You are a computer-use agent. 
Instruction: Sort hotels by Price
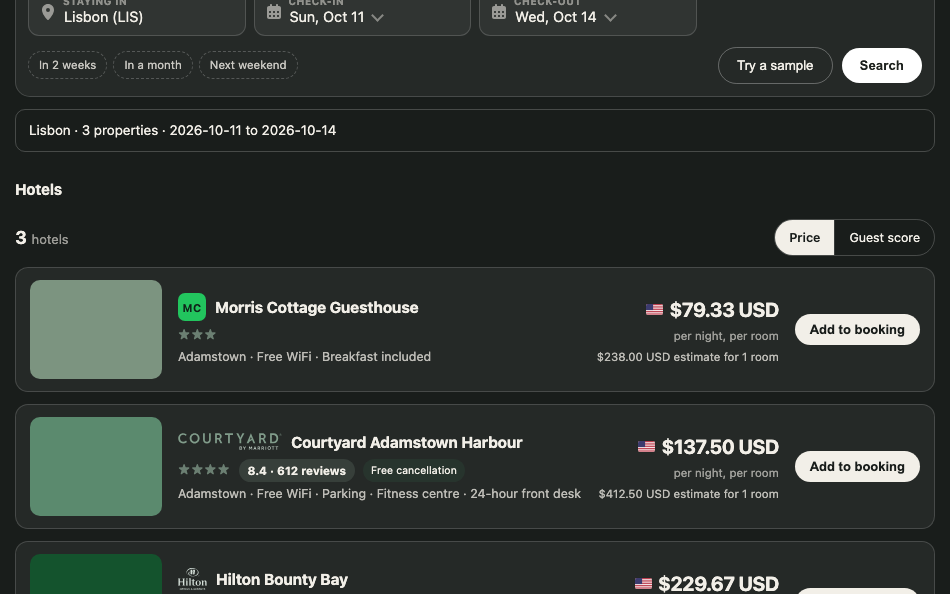tap(805, 238)
